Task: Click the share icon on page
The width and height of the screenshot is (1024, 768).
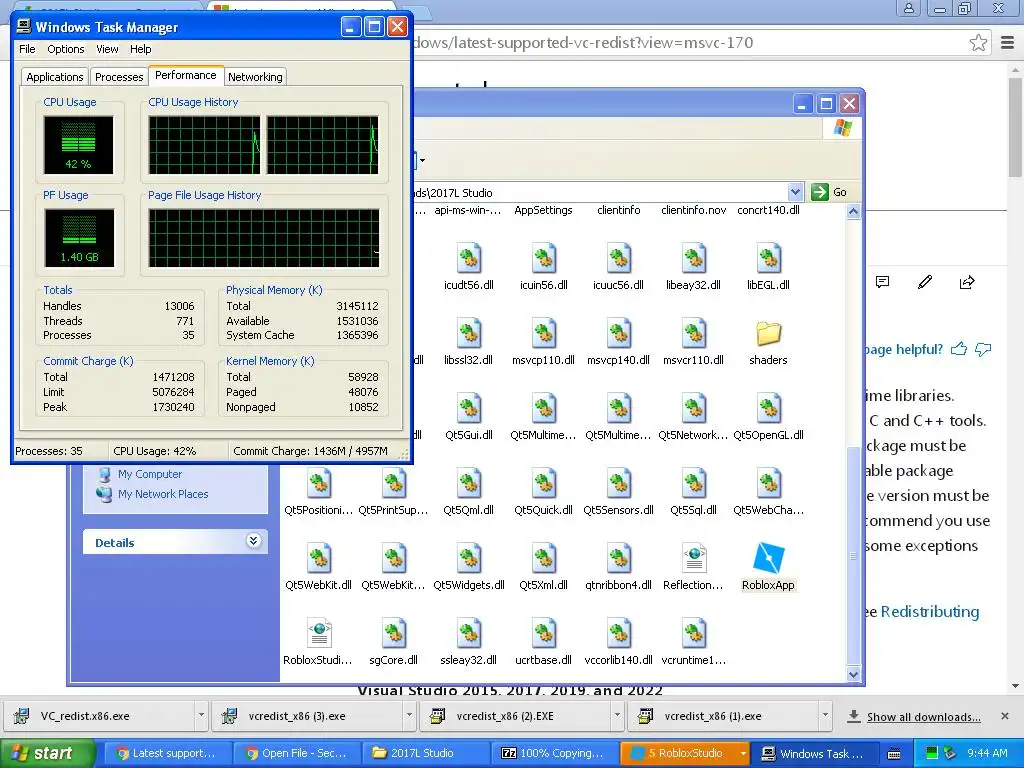Action: pos(967,282)
